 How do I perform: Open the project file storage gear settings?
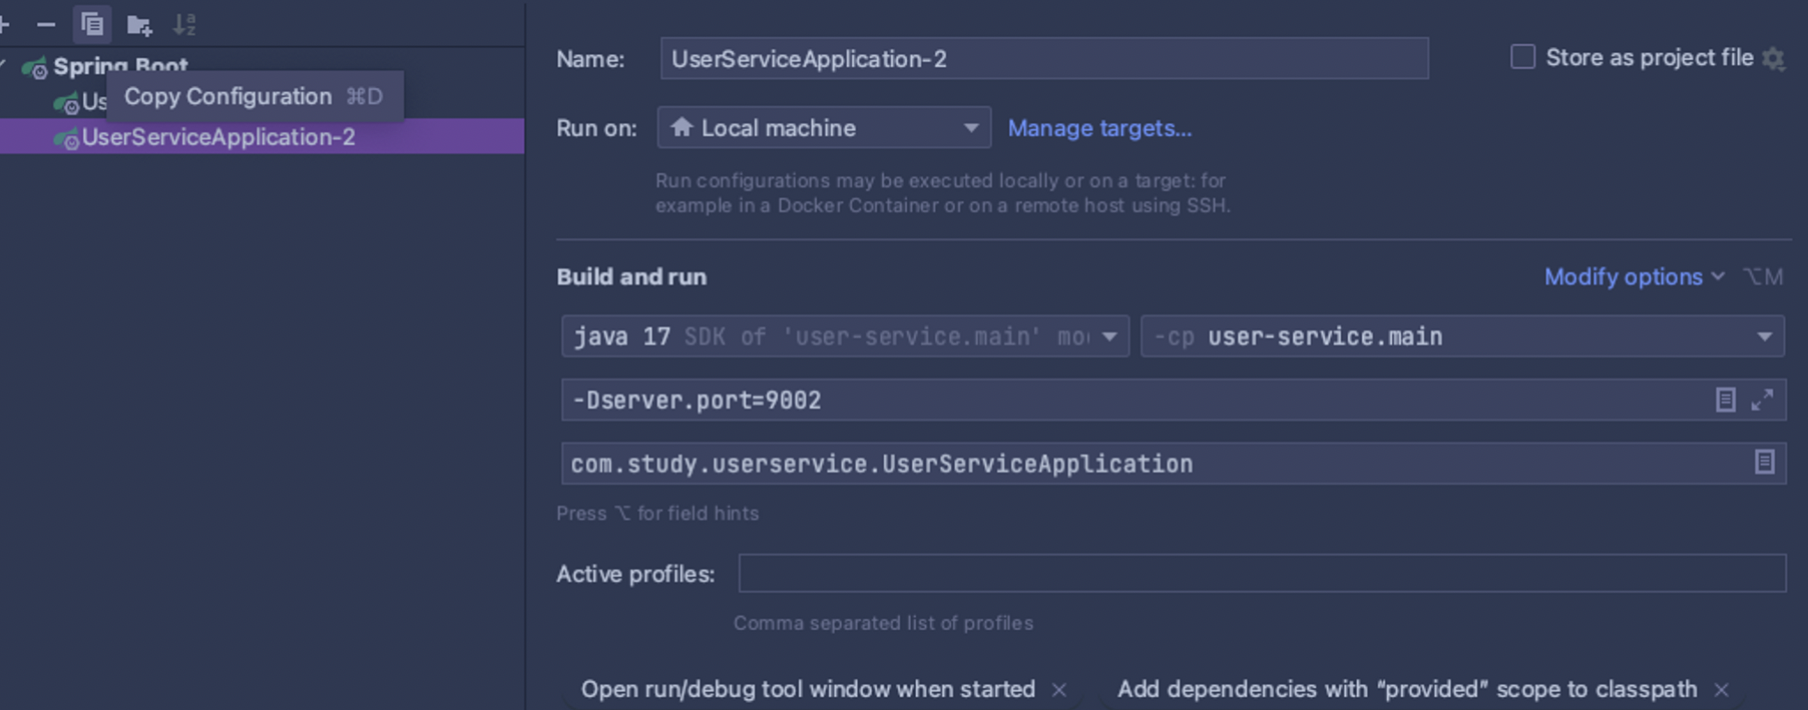pyautogui.click(x=1773, y=58)
